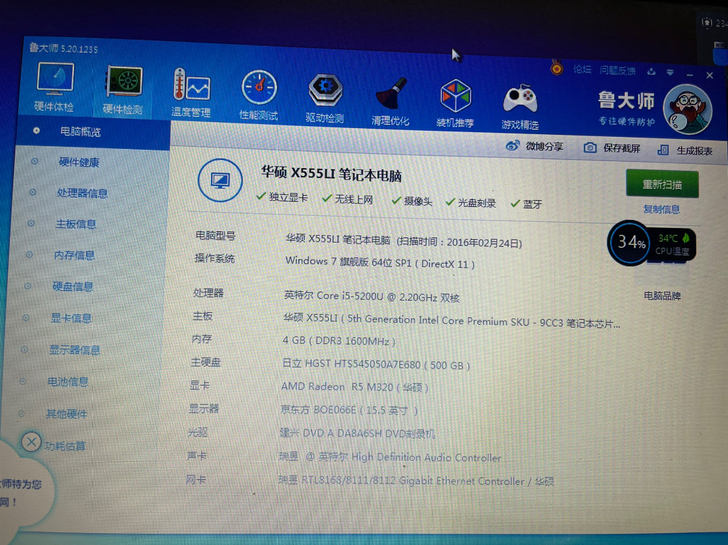Click 复制信息 copy info link
Image resolution: width=728 pixels, height=545 pixels.
(661, 209)
